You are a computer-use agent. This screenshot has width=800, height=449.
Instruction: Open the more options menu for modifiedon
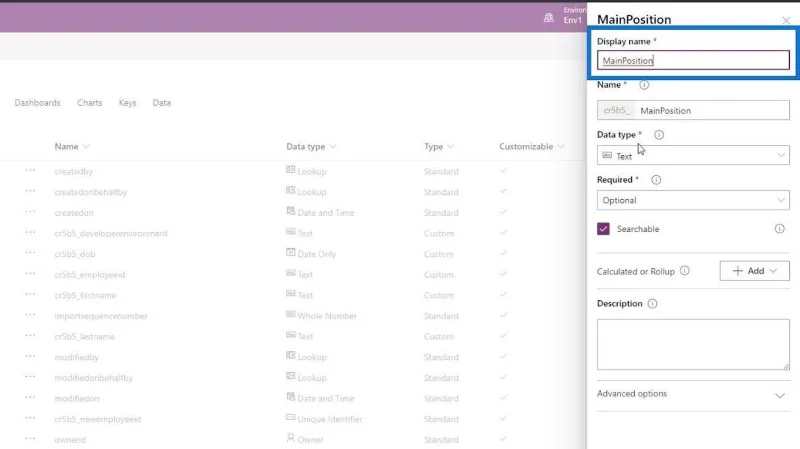pos(30,397)
